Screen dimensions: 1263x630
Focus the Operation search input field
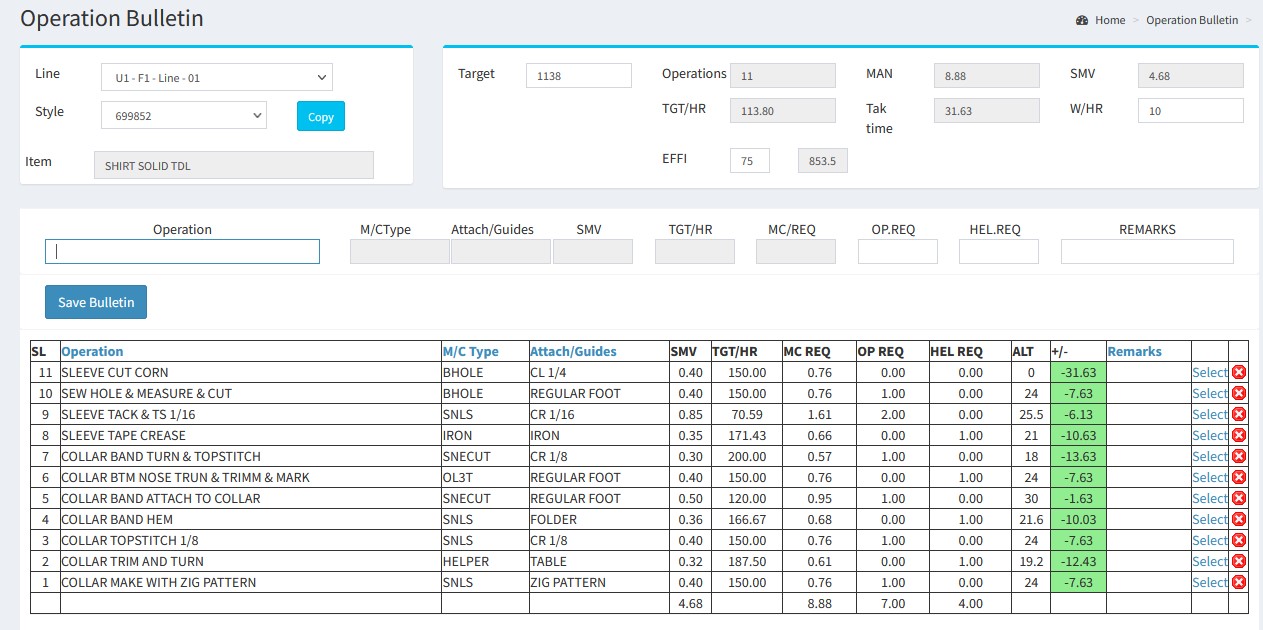182,252
